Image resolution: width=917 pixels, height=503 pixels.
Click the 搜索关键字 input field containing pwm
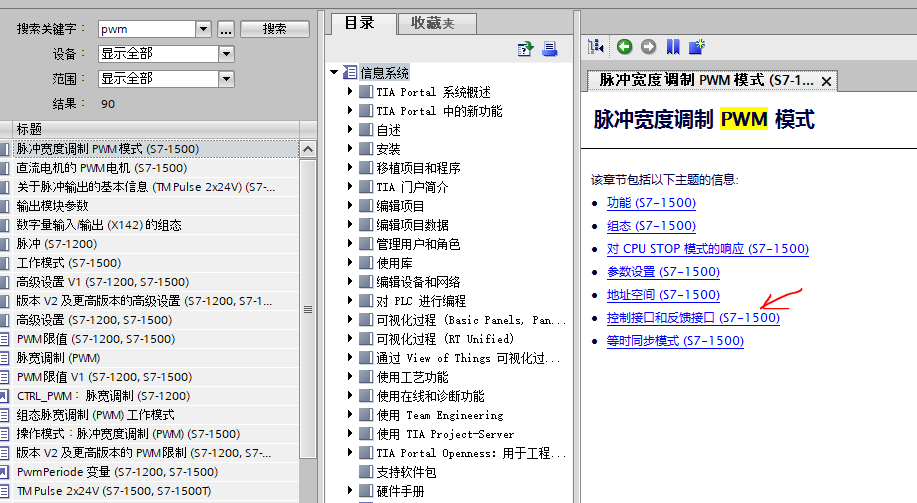(x=146, y=29)
